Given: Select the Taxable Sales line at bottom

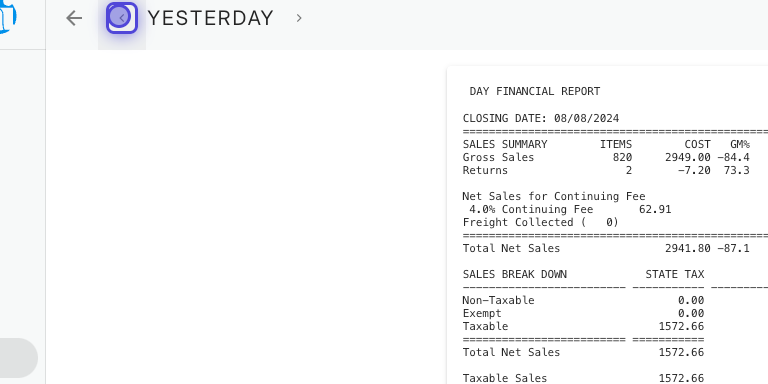Looking at the screenshot, I should coord(583,378).
